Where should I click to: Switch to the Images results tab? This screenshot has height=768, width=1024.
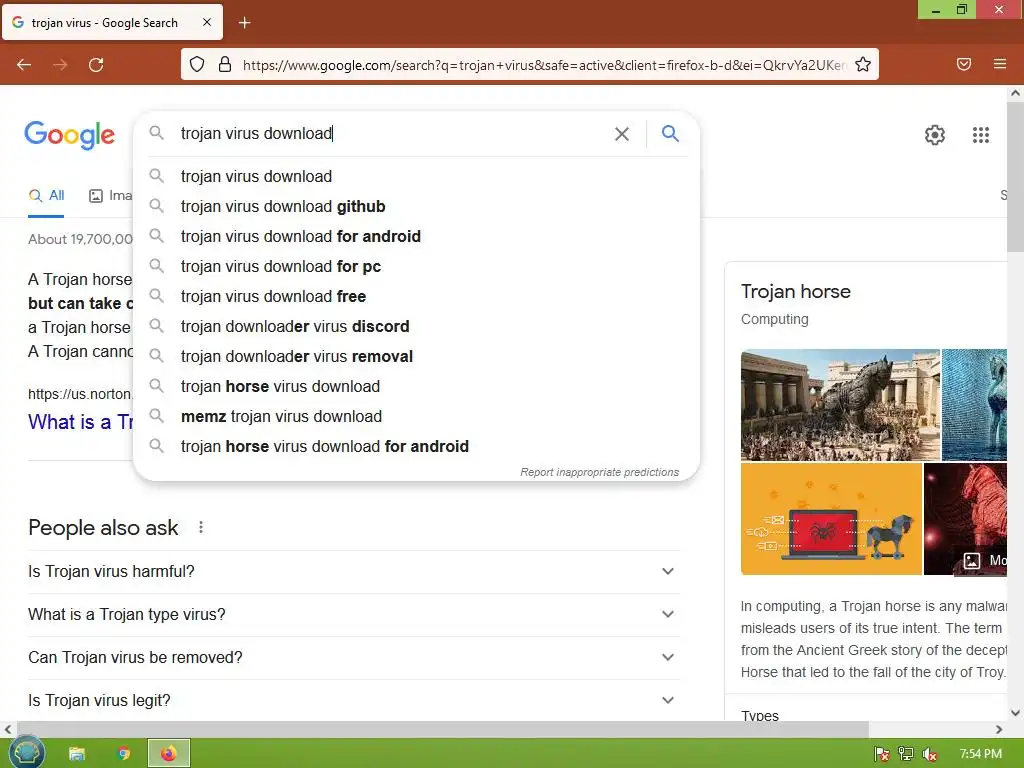[110, 195]
